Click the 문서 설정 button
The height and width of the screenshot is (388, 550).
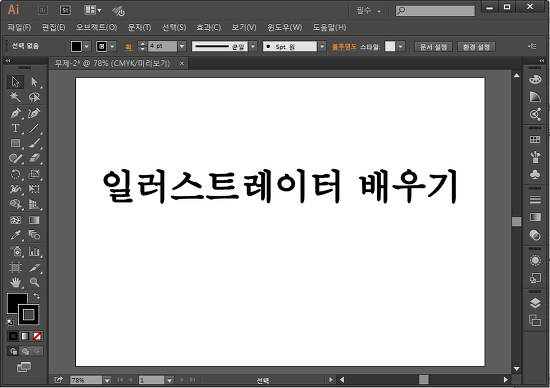(x=433, y=47)
